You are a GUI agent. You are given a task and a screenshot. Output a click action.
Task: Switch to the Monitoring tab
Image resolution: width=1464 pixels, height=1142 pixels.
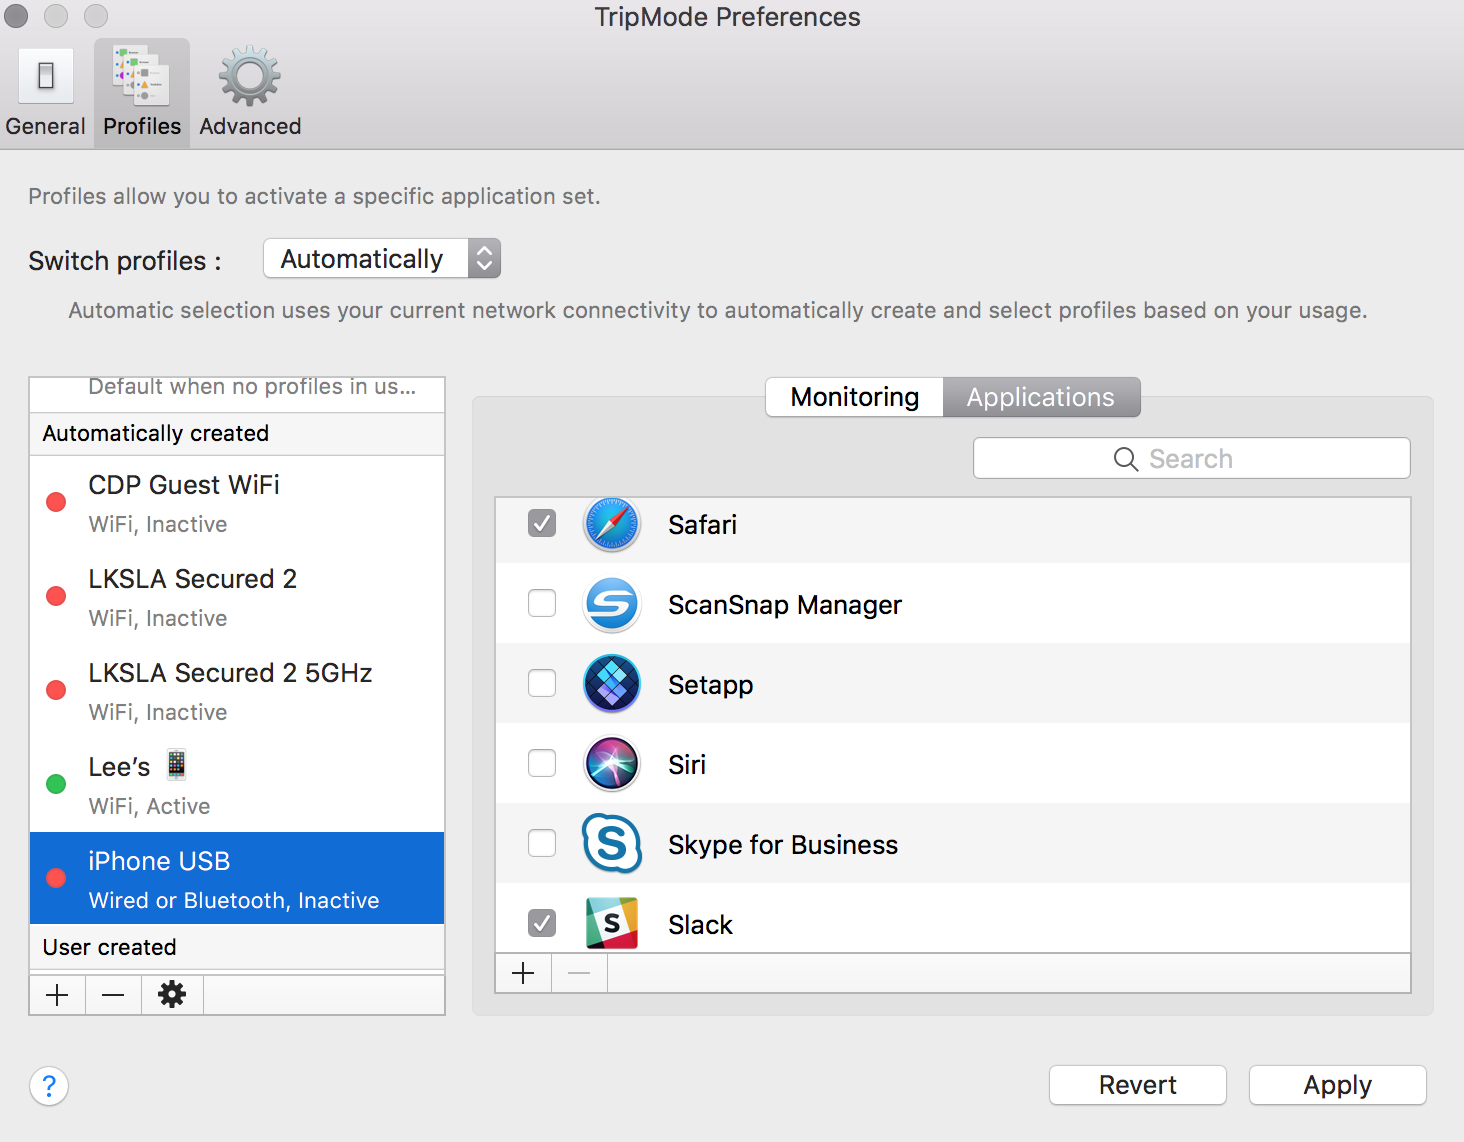pyautogui.click(x=855, y=397)
